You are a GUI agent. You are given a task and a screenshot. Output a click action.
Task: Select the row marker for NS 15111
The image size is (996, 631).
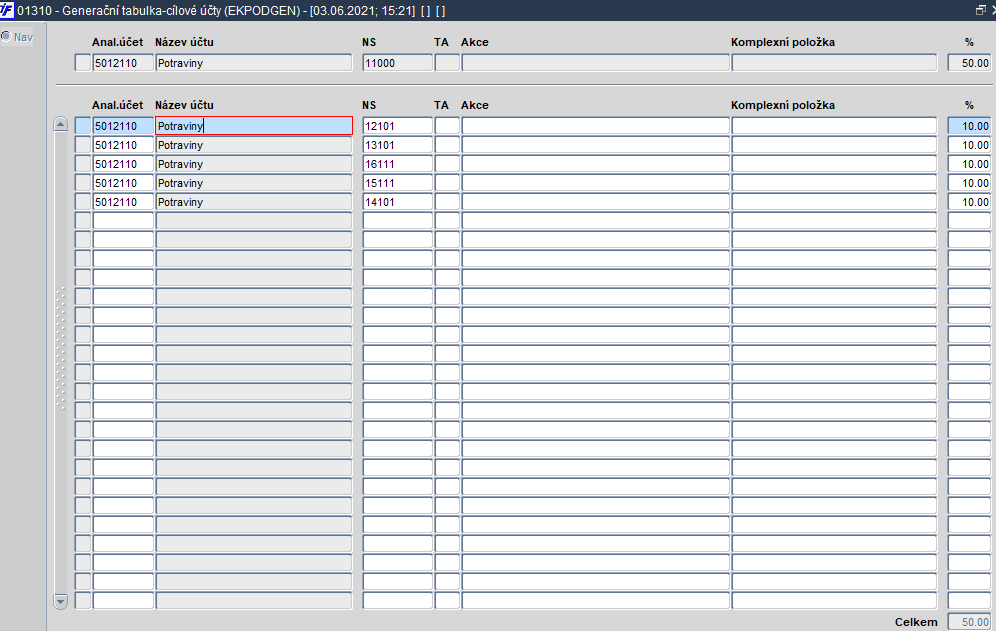coord(83,183)
